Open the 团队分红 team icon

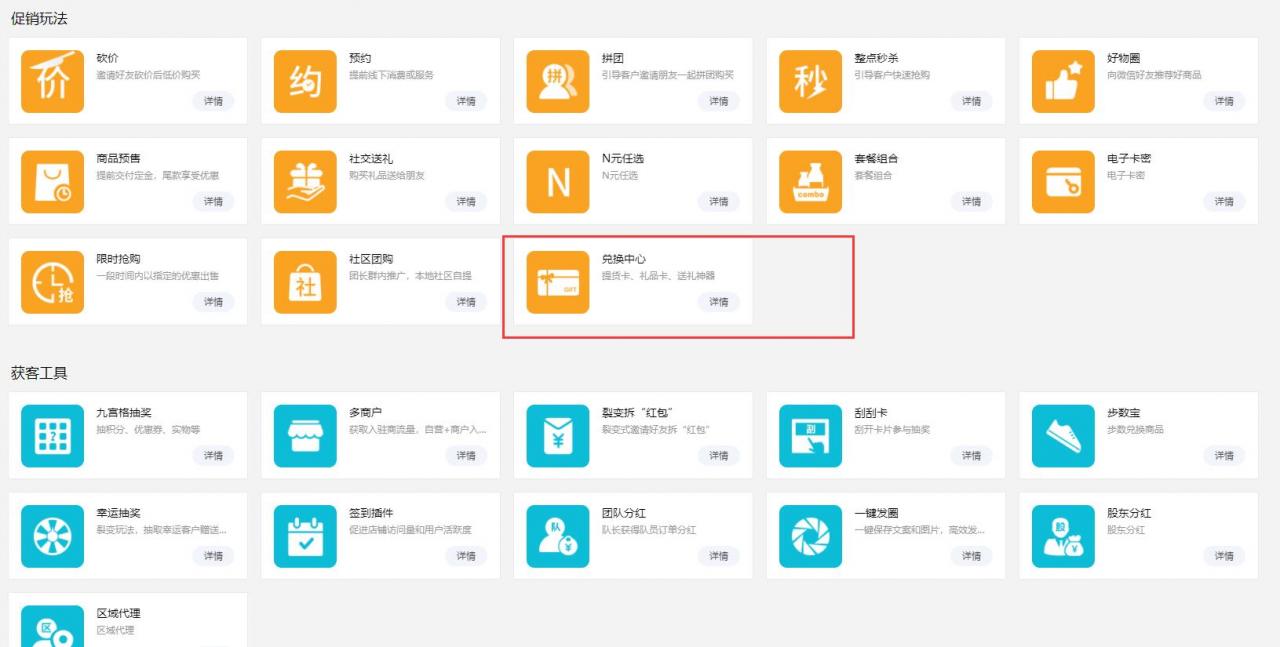point(558,535)
